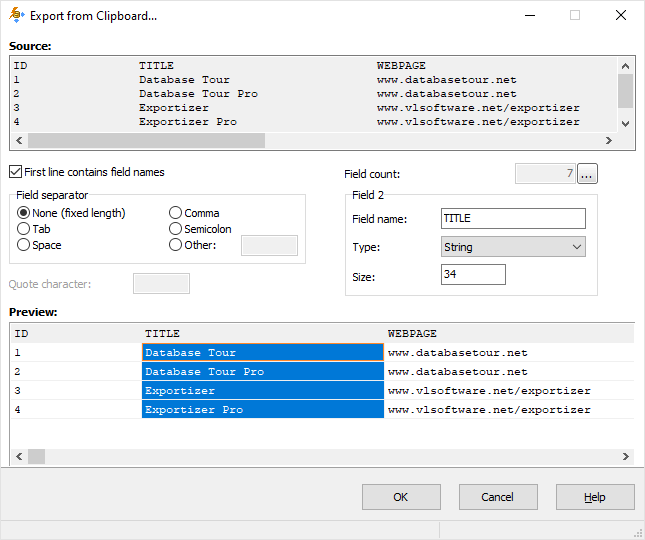The height and width of the screenshot is (540, 645).
Task: Click 'TITLE' header in Source text
Action: point(156,66)
